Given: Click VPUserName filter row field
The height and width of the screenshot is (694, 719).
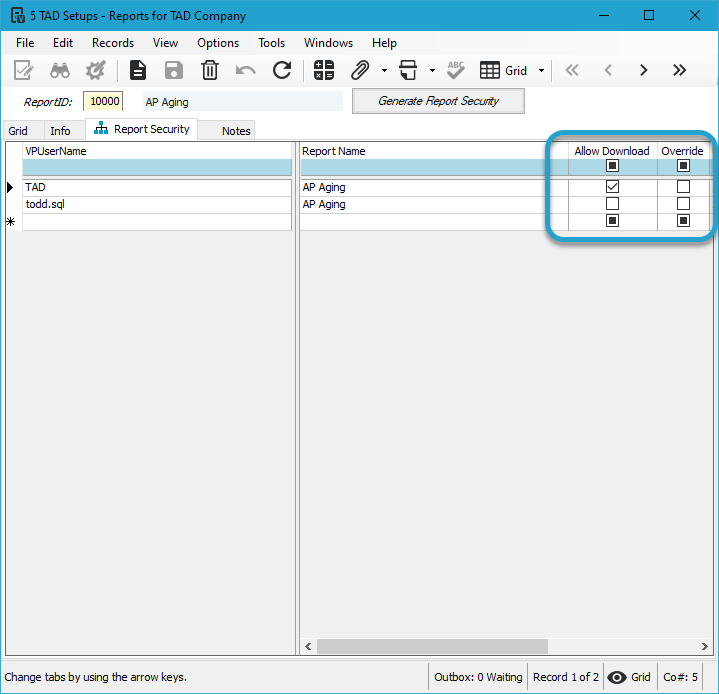Looking at the screenshot, I should pyautogui.click(x=157, y=167).
